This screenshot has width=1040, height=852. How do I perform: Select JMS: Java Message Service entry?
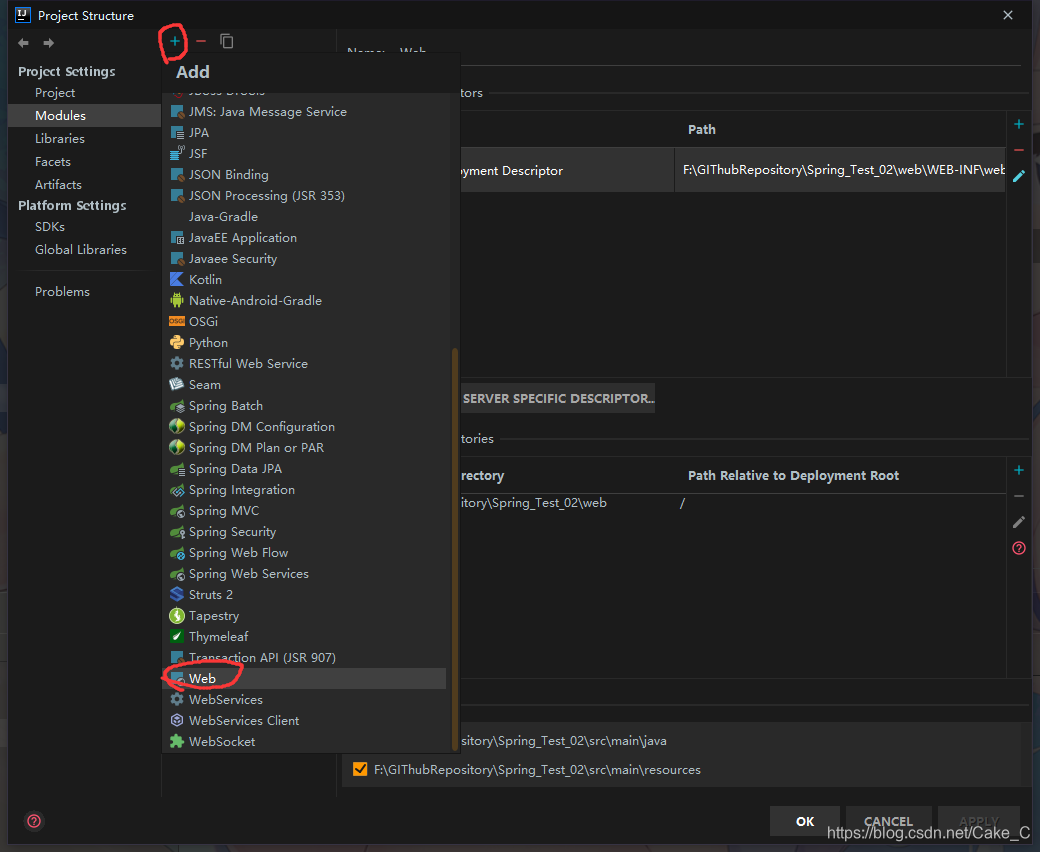point(305,111)
